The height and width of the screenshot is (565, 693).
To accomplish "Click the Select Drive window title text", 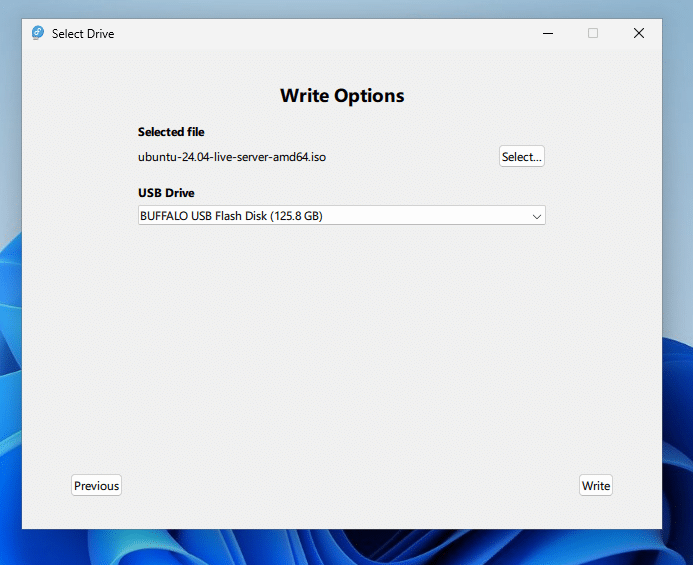I will [83, 34].
